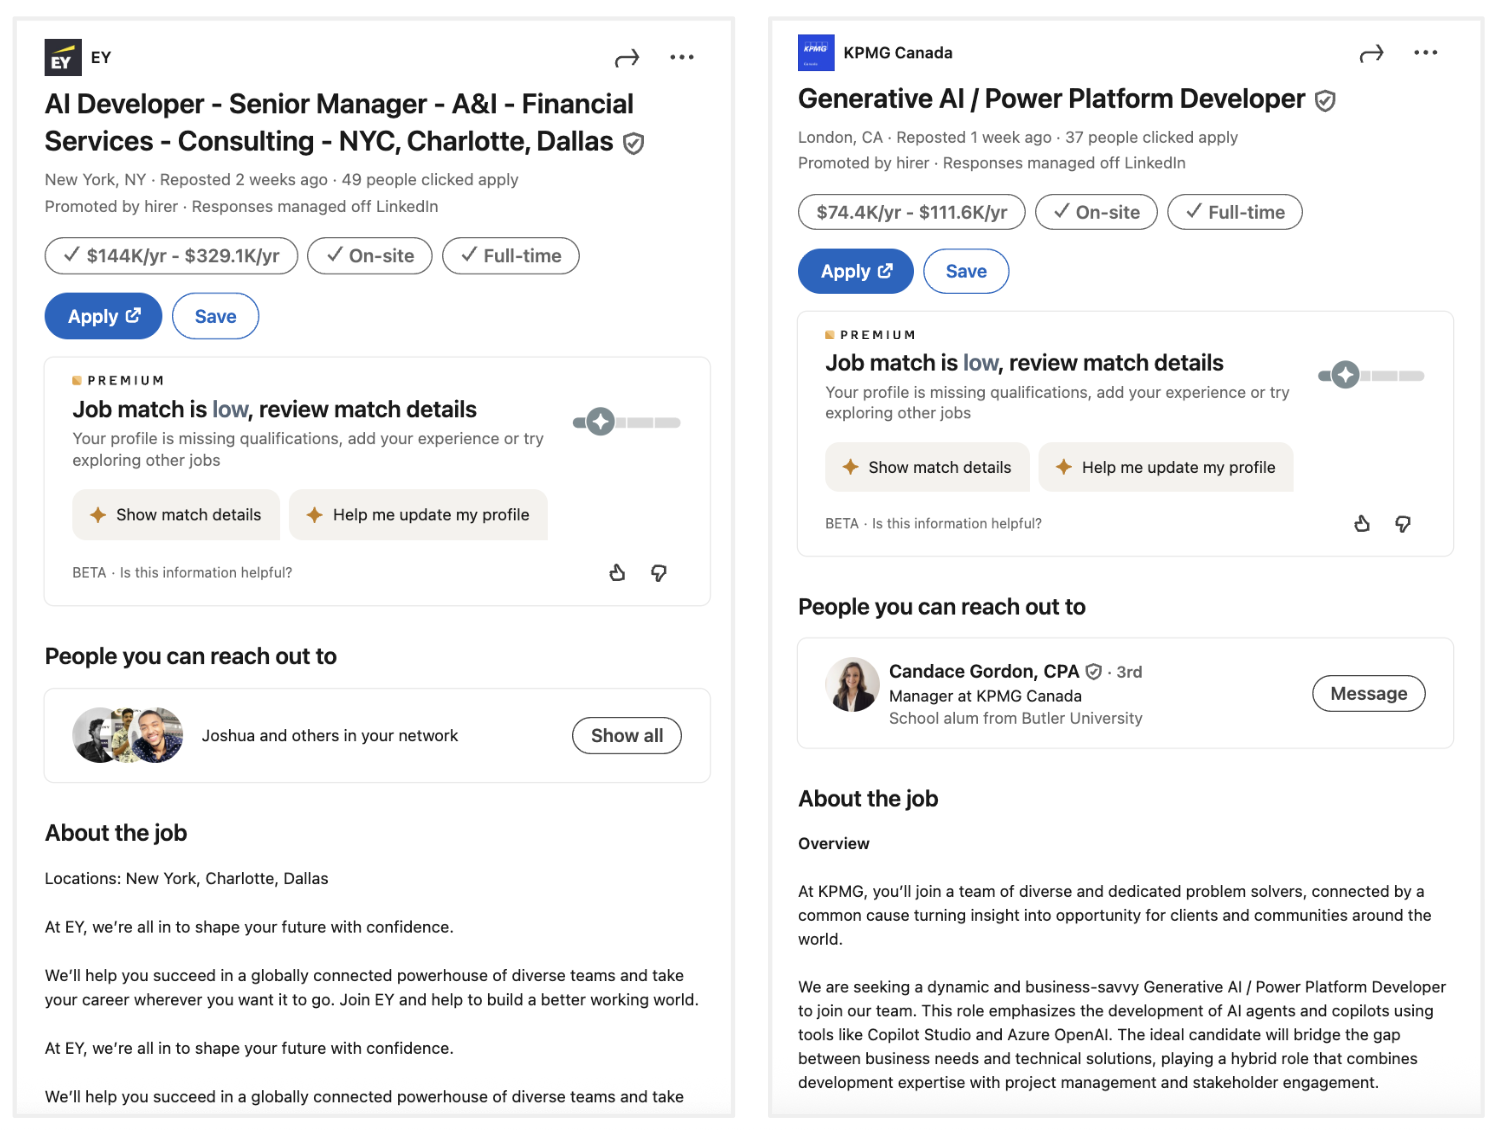Click the share arrow on EY job
This screenshot has width=1496, height=1130.
point(627,59)
